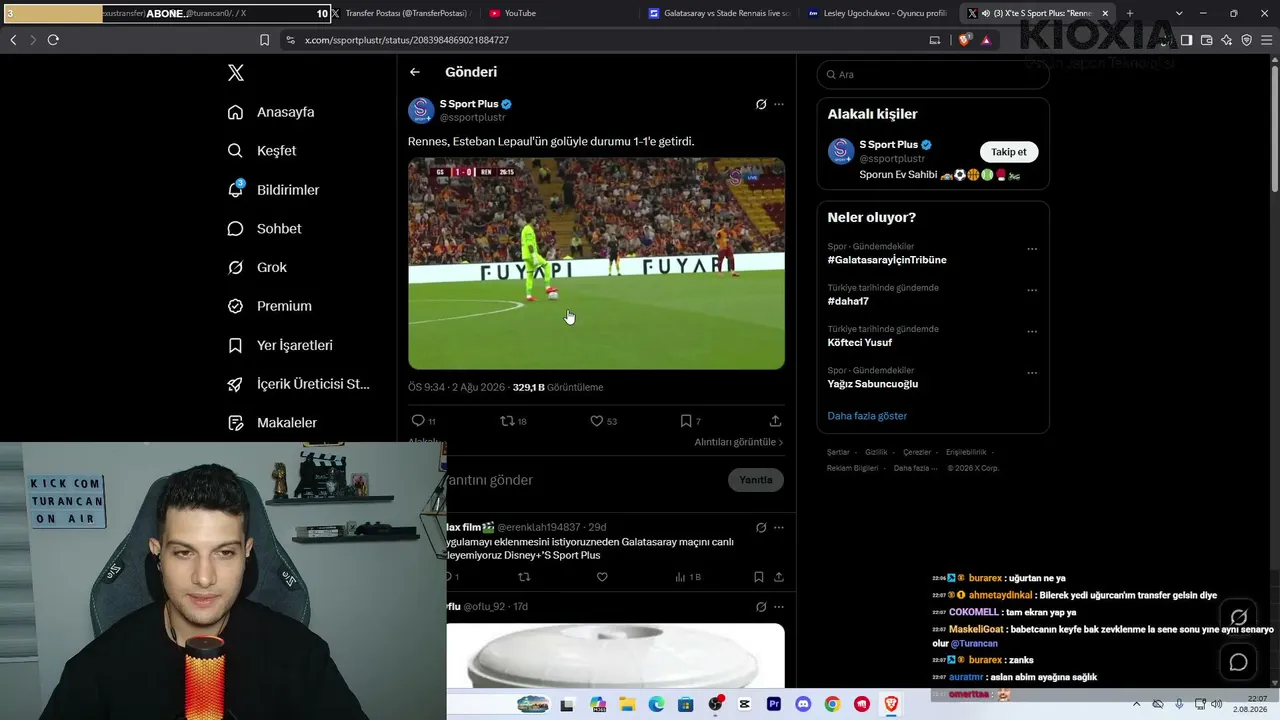Open more options for Köfteci Yusuf trend
This screenshot has height=720, width=1280.
pyautogui.click(x=1032, y=332)
